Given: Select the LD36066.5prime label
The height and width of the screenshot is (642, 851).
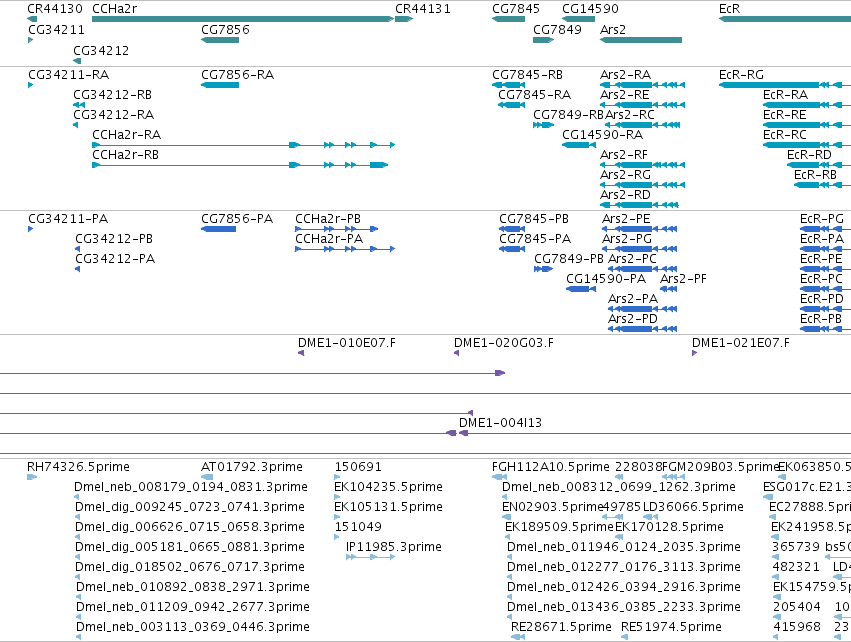Looking at the screenshot, I should (693, 507).
